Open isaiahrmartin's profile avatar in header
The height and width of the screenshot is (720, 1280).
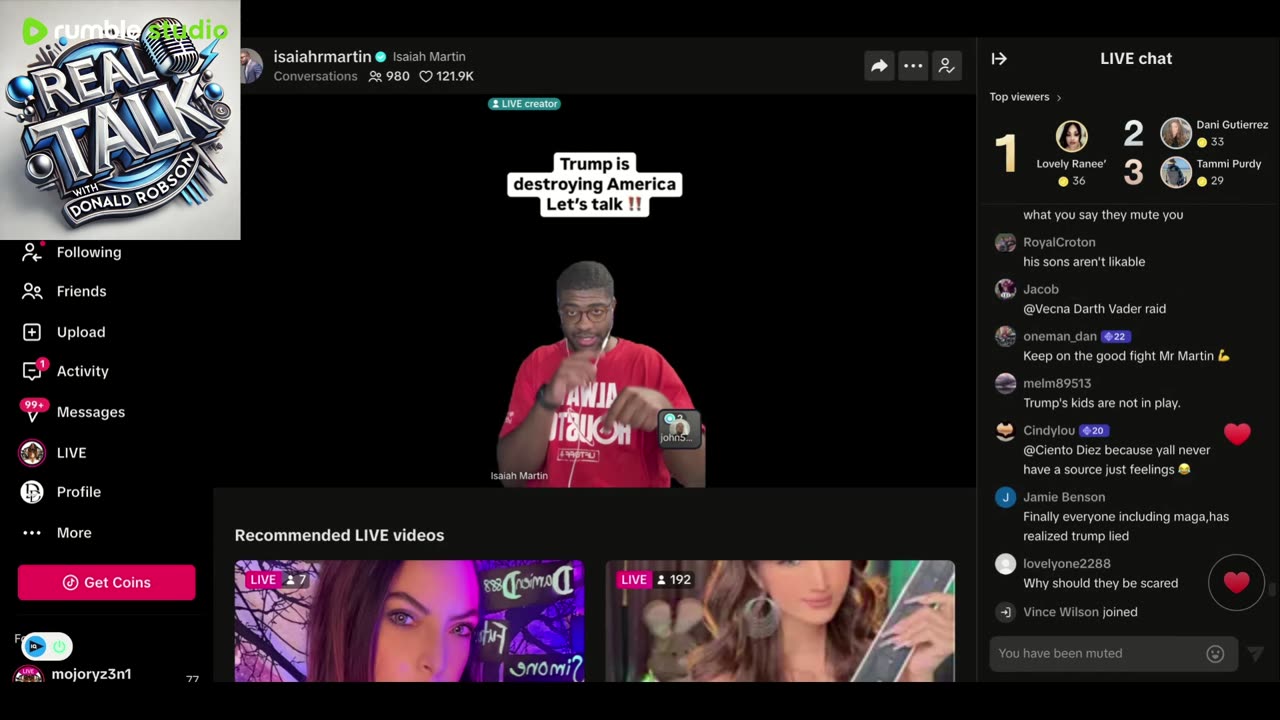(252, 66)
